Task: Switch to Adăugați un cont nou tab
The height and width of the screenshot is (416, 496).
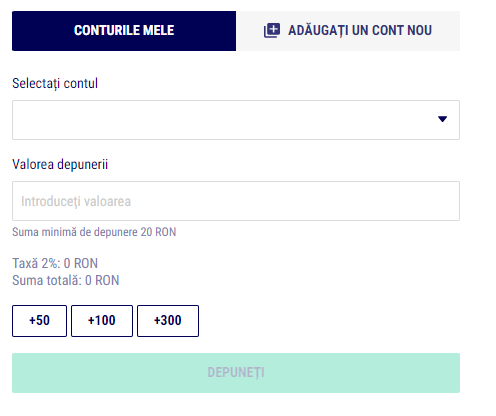Action: click(x=348, y=31)
